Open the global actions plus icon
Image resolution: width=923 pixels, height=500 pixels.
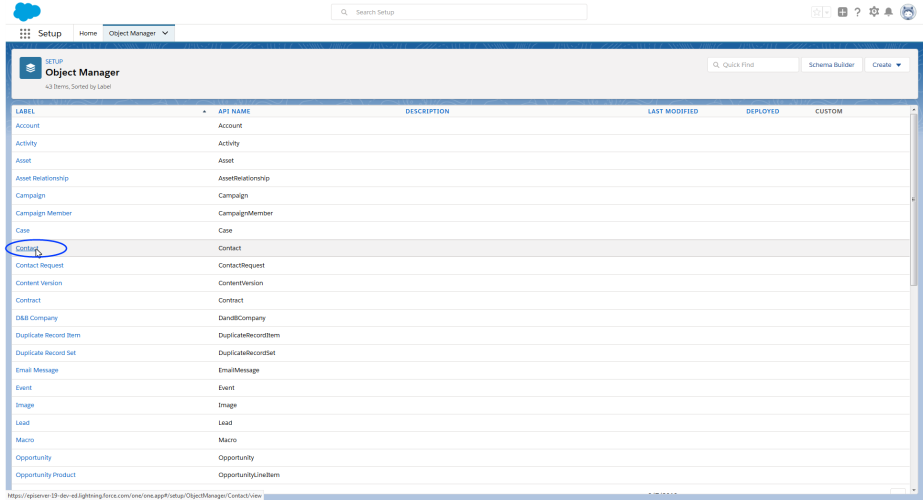(x=842, y=12)
